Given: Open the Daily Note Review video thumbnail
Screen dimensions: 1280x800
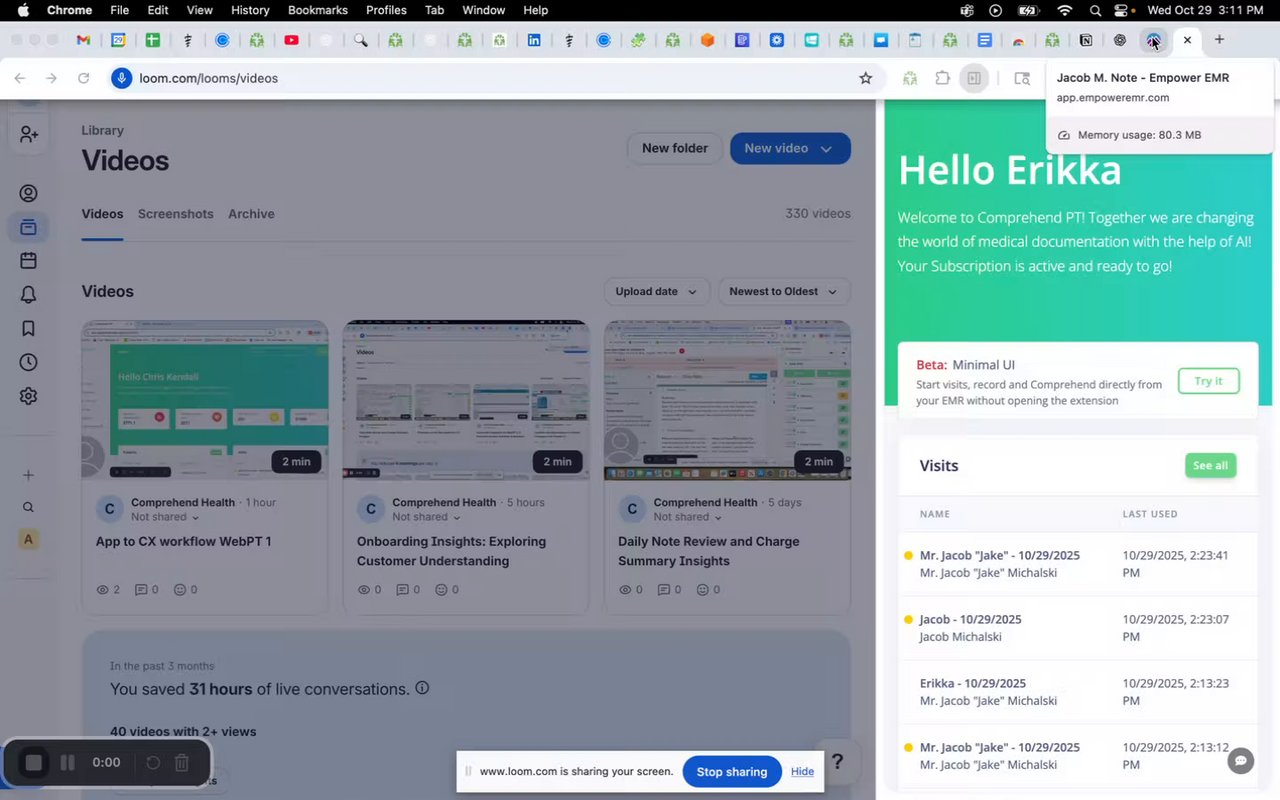Looking at the screenshot, I should pos(727,400).
